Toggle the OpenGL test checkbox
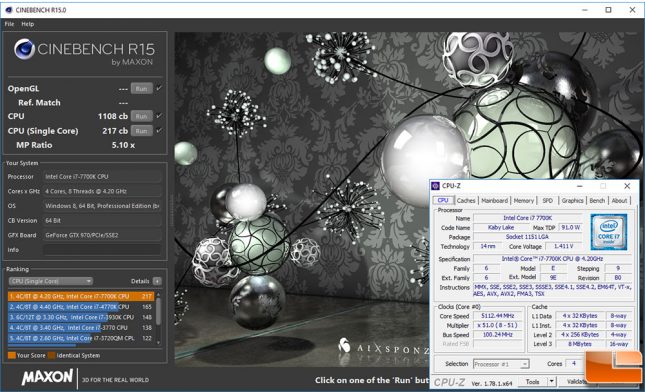The width and height of the screenshot is (645, 392). click(x=159, y=88)
